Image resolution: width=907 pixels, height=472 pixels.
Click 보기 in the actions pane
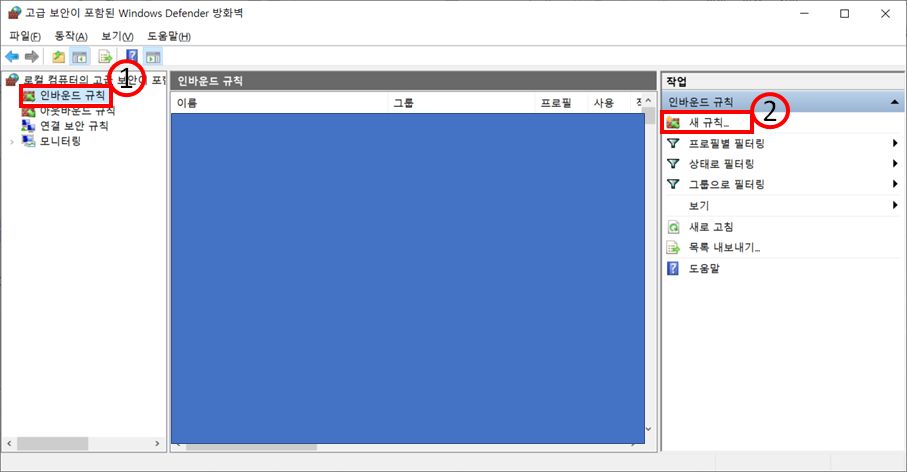coord(699,205)
